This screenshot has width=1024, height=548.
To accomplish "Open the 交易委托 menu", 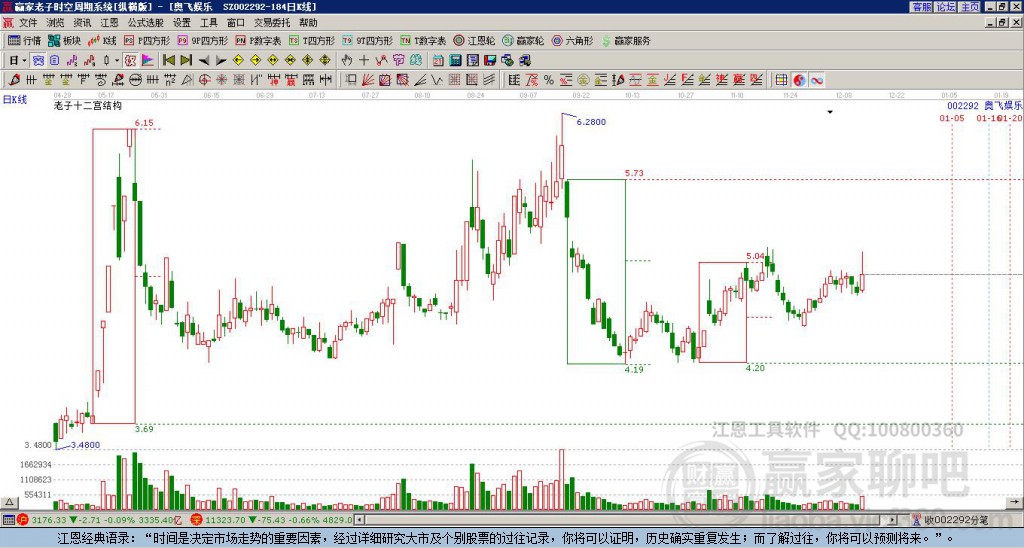I will (270, 22).
